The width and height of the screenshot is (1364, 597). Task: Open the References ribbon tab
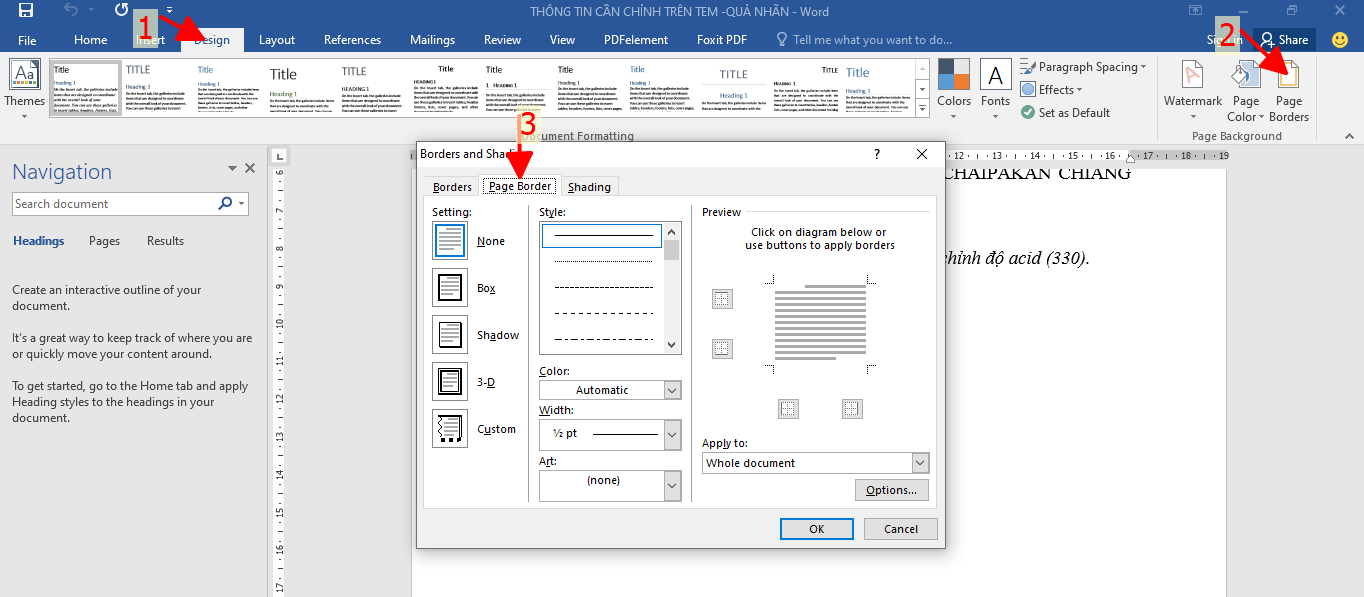[352, 40]
